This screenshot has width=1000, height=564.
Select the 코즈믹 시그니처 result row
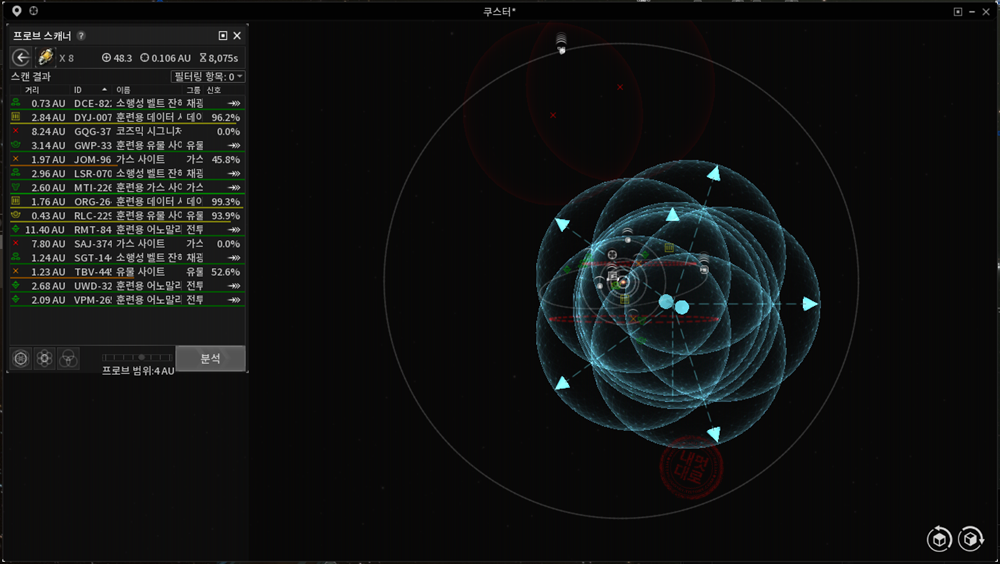click(x=128, y=131)
